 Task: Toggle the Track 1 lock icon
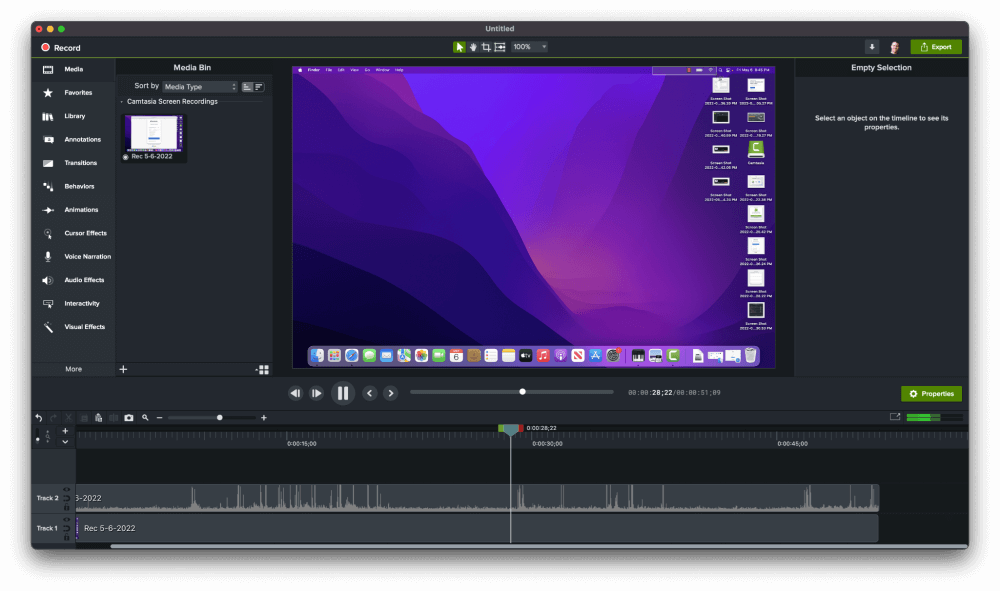[x=66, y=537]
